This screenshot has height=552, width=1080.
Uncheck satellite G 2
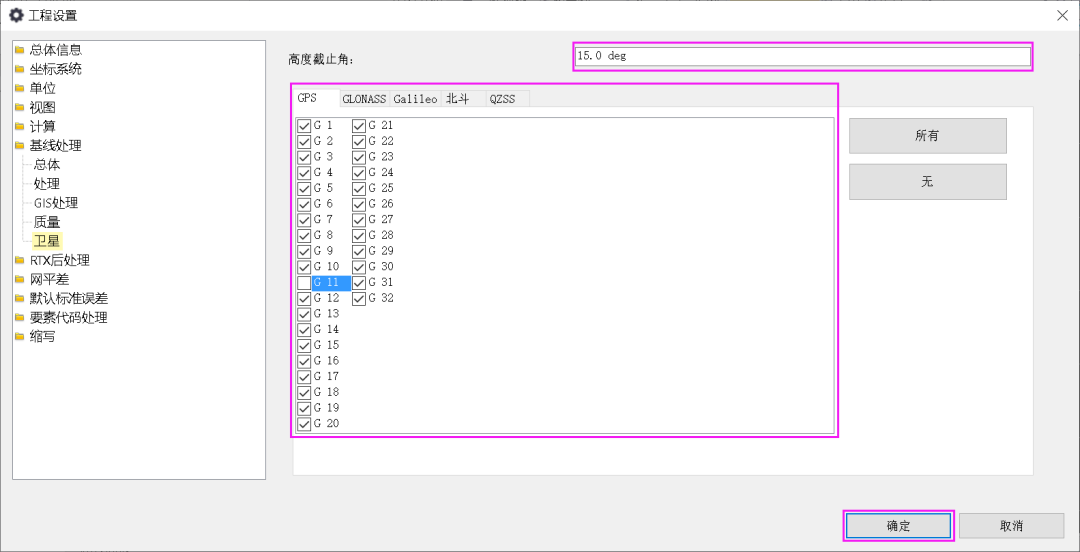[x=304, y=141]
